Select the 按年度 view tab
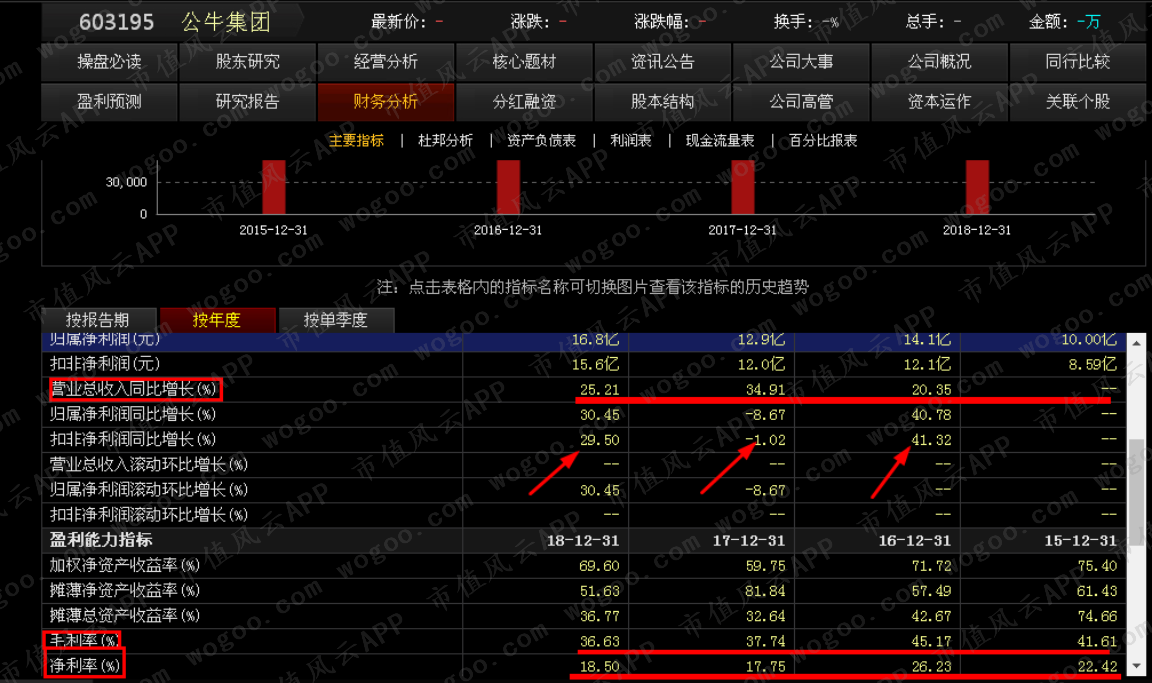The image size is (1152, 683). tap(217, 320)
